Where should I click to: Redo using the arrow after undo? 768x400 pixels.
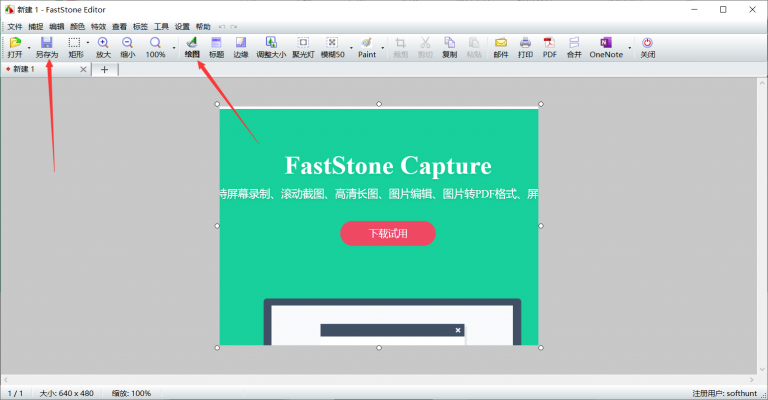(234, 27)
